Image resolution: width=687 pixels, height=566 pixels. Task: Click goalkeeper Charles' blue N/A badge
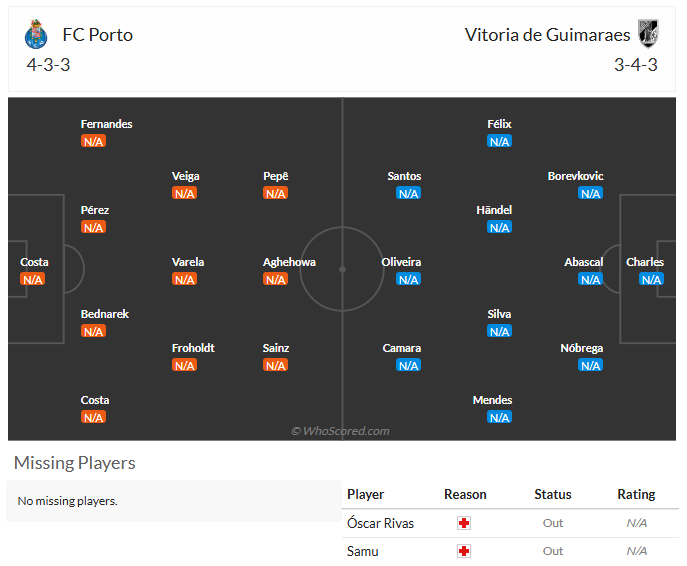pyautogui.click(x=652, y=279)
